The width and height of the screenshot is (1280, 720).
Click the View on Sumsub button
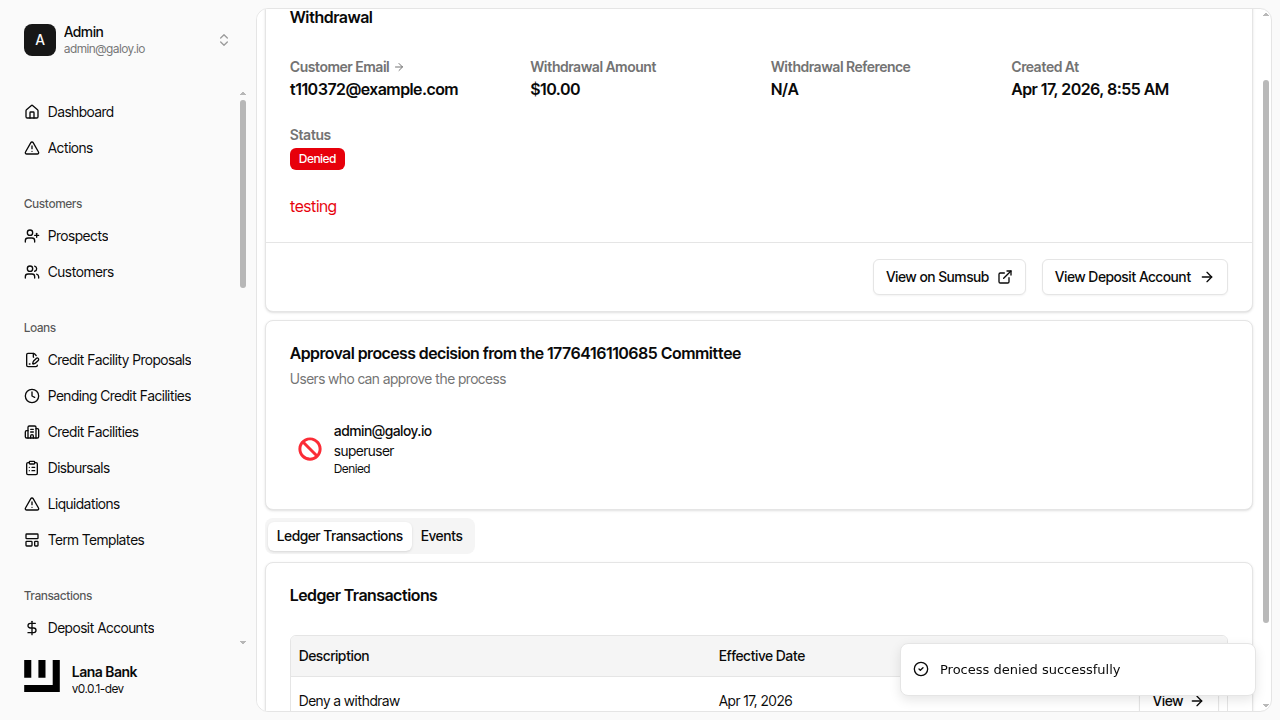click(948, 277)
